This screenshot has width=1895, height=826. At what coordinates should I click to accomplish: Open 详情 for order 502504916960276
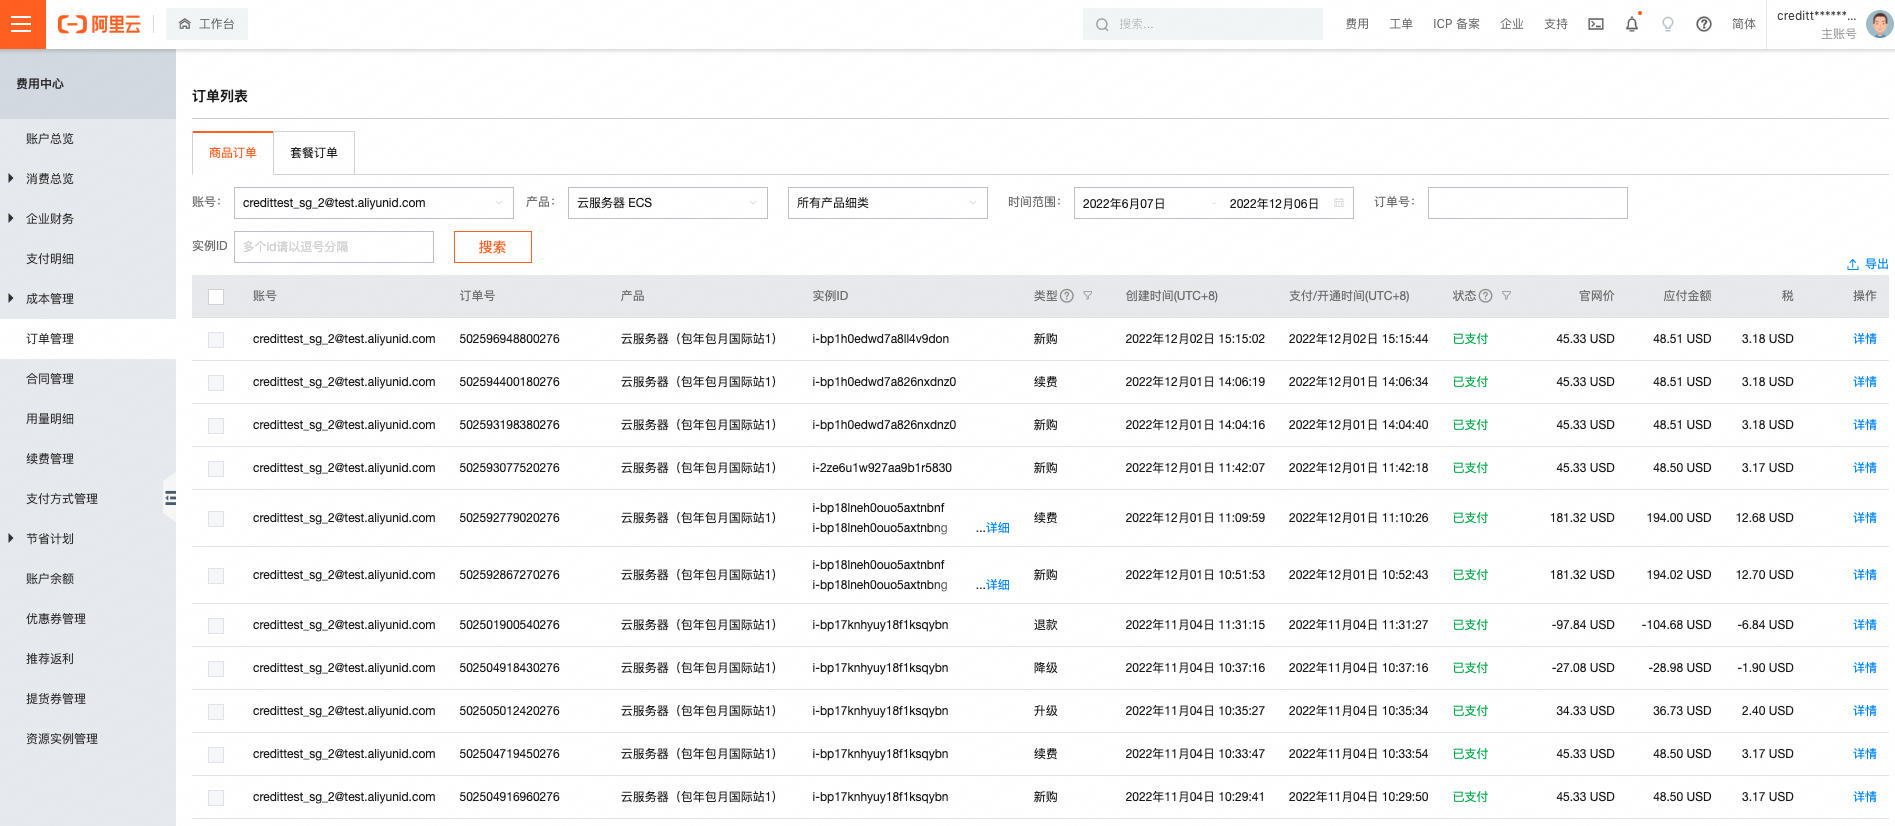[x=1865, y=797]
